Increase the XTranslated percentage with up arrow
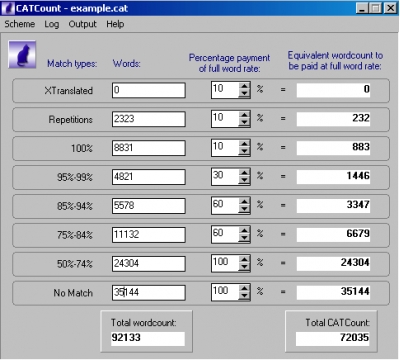Screen dimensions: 400x360 (244, 86)
